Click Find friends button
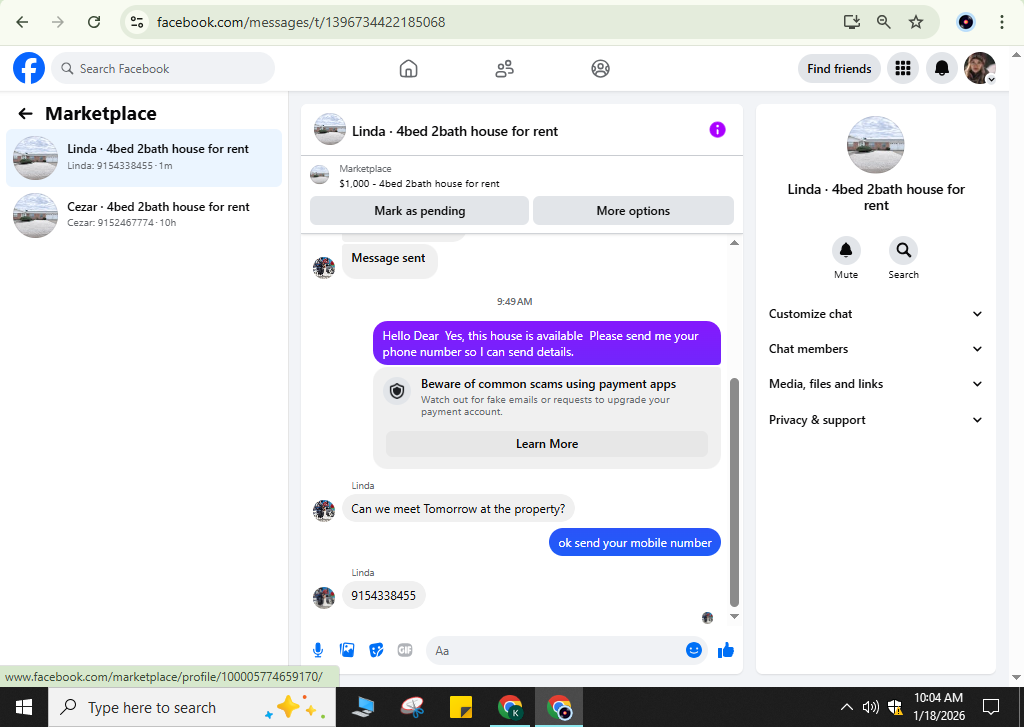The image size is (1024, 727). pyautogui.click(x=839, y=69)
